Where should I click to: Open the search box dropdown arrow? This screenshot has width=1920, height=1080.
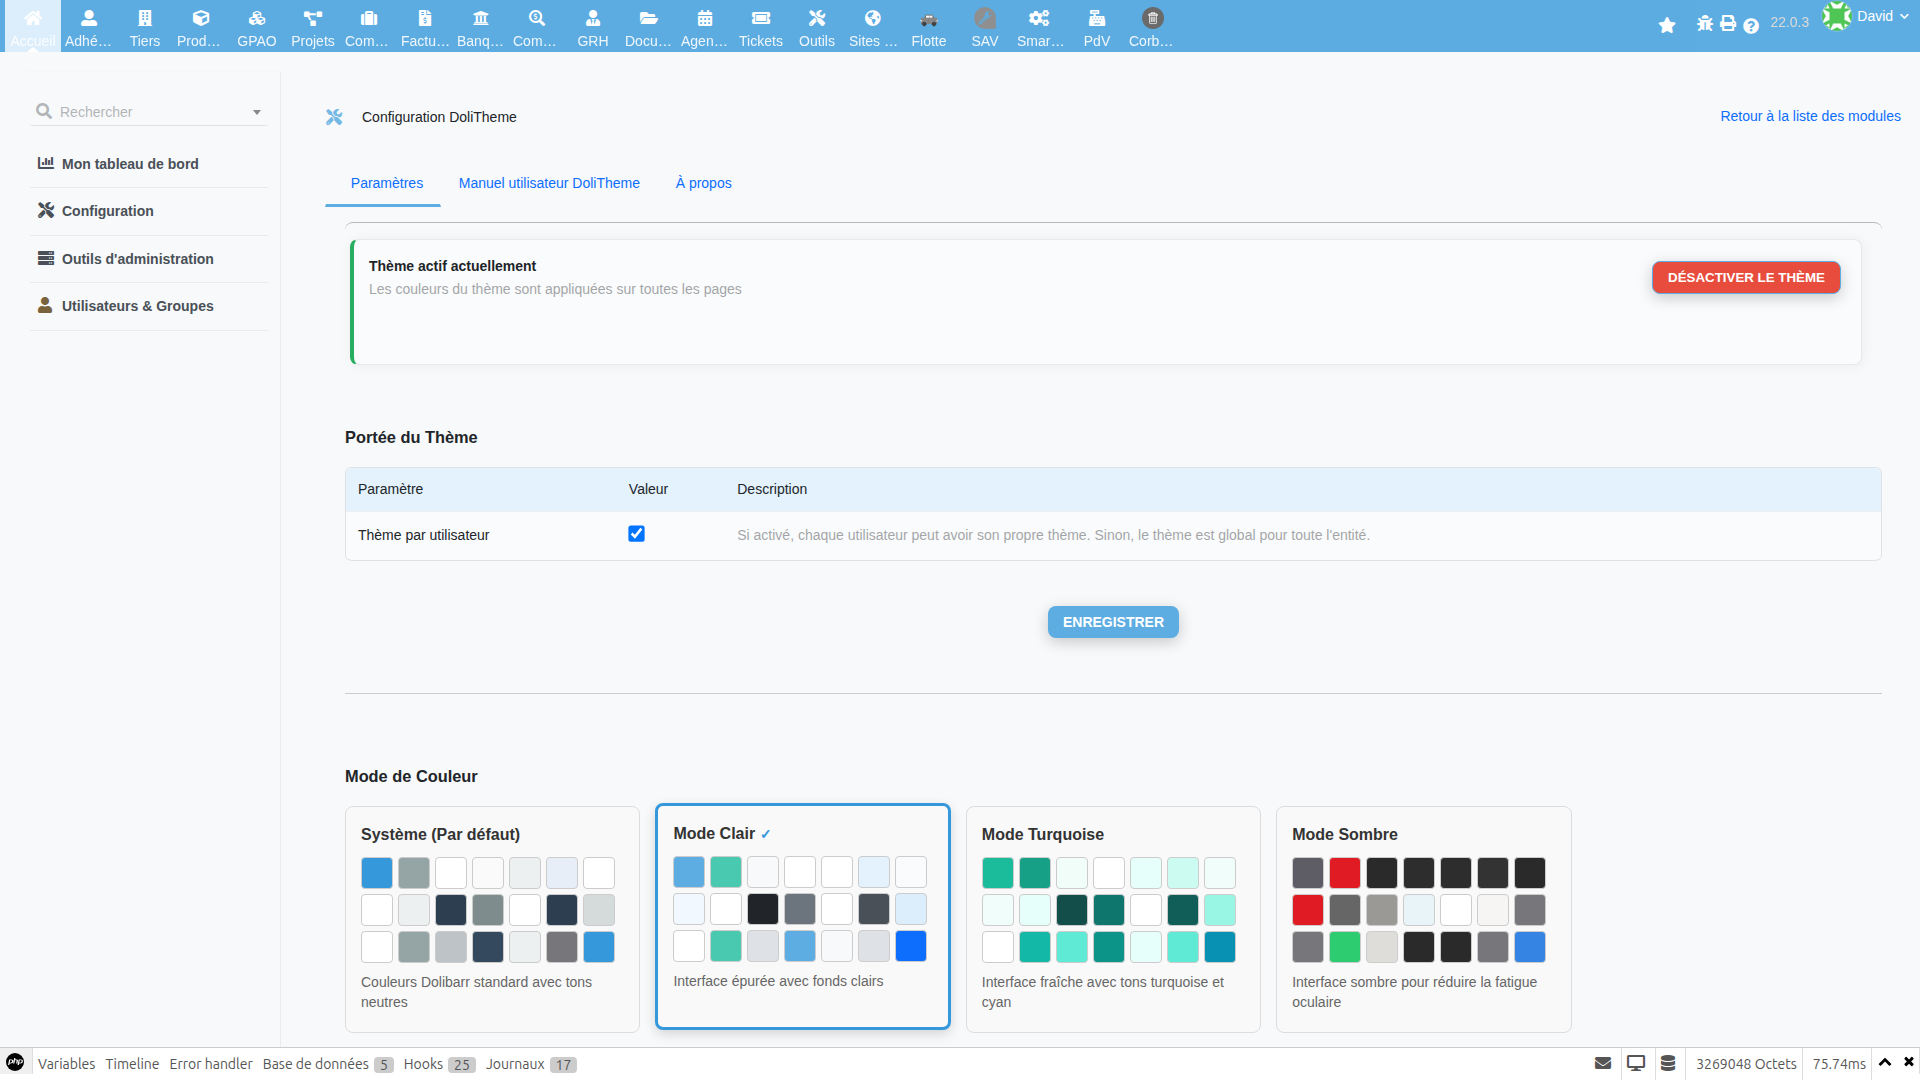(257, 112)
